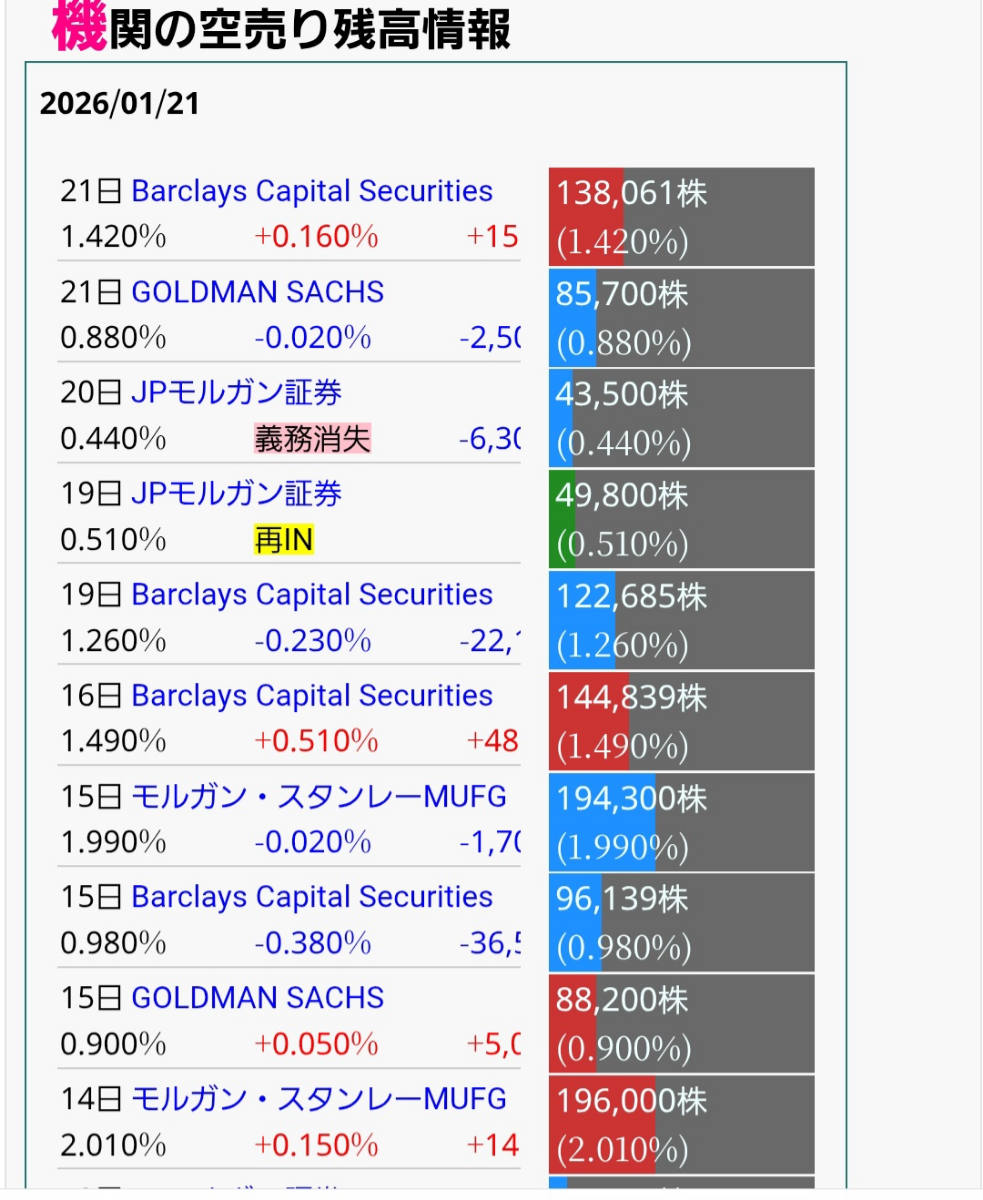The height and width of the screenshot is (1200, 983).
Task: Tap the yellow 再IN badge
Action: point(284,541)
